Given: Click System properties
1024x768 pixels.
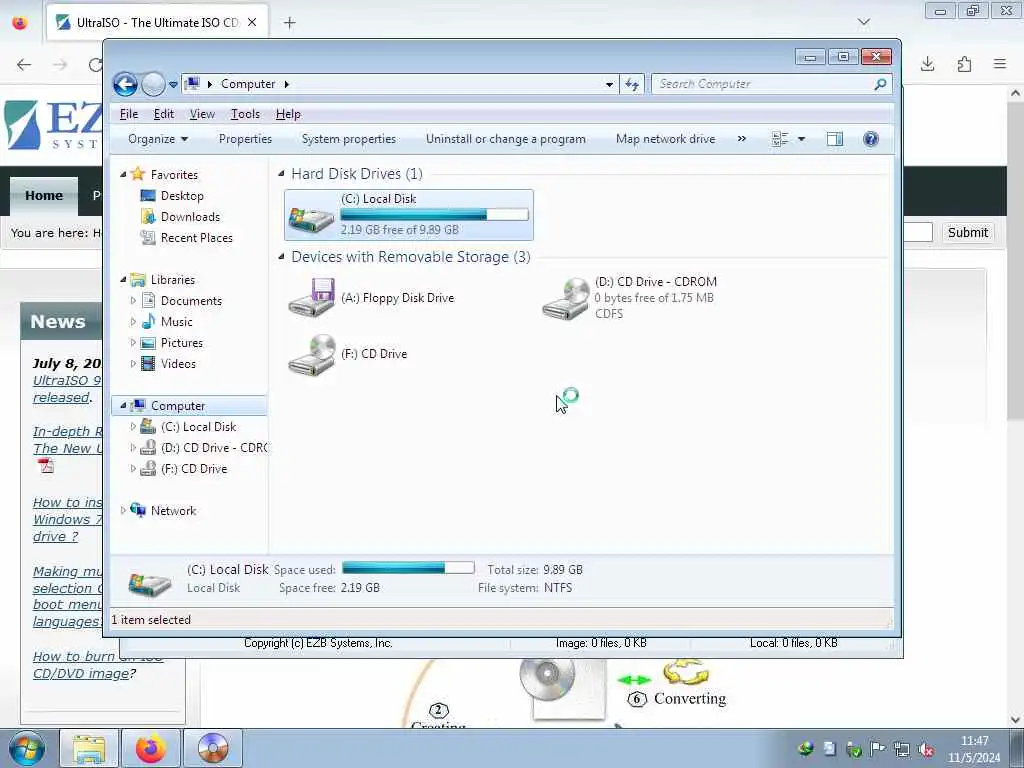Looking at the screenshot, I should [349, 139].
